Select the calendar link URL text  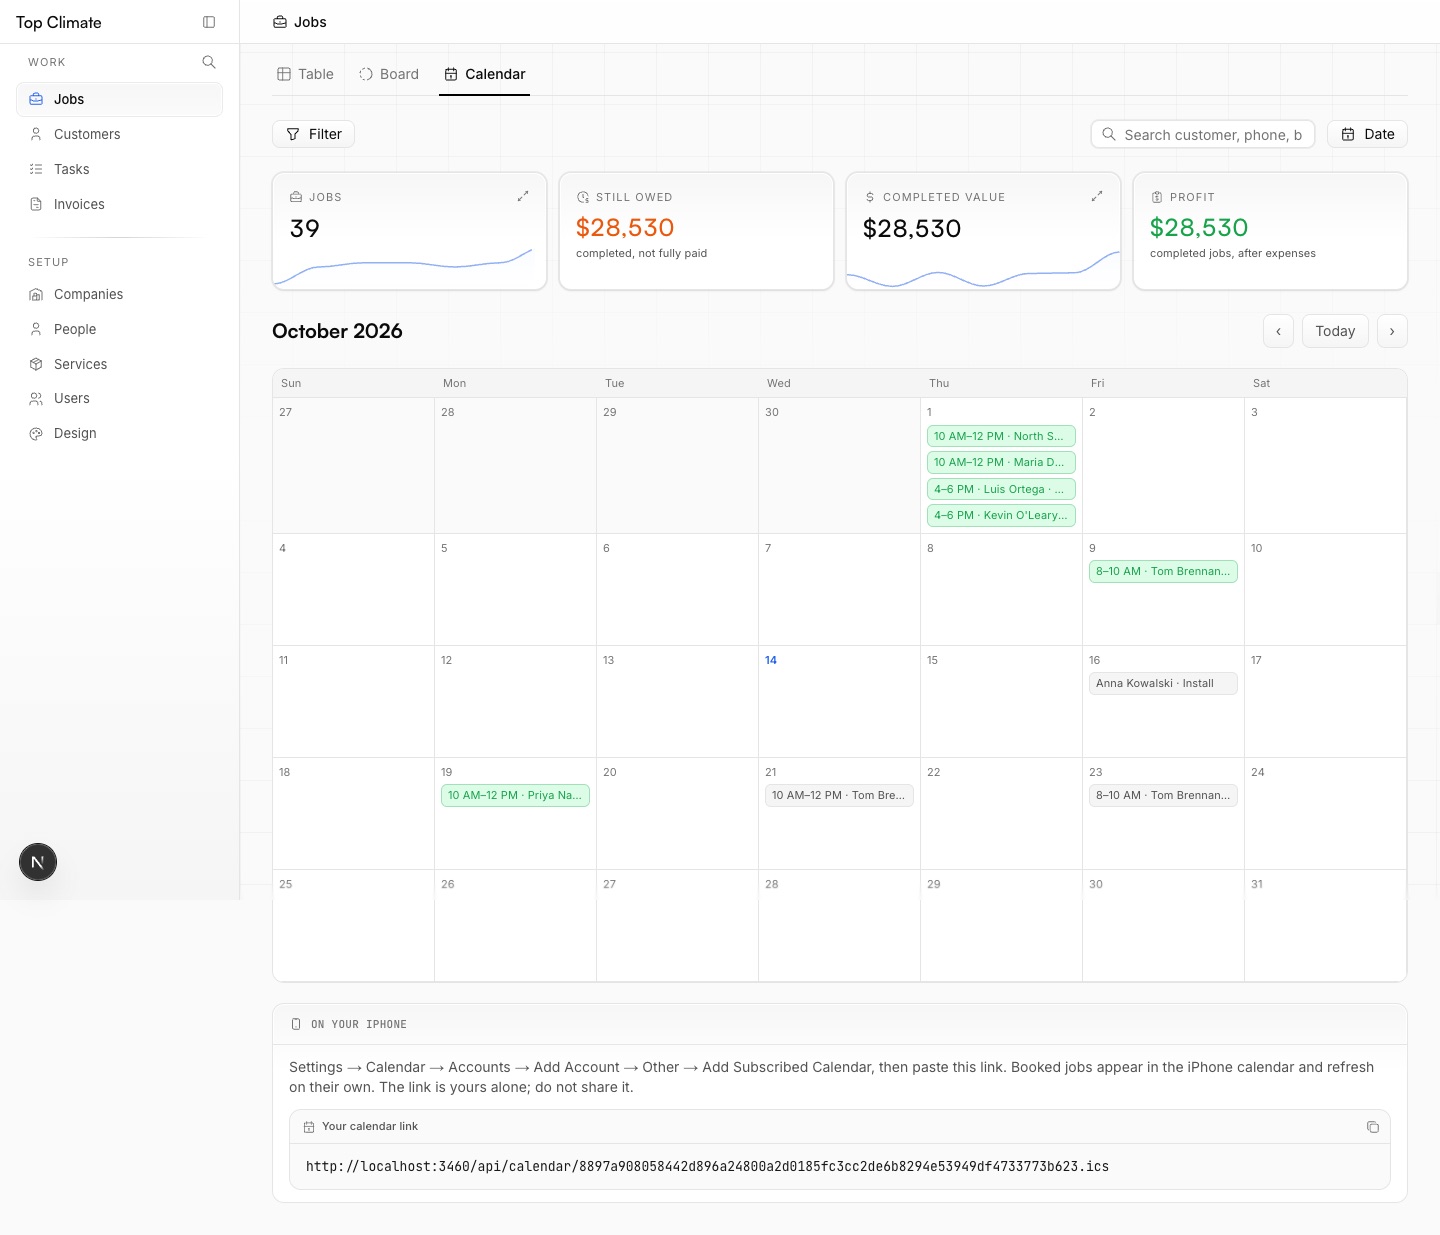pos(707,1166)
